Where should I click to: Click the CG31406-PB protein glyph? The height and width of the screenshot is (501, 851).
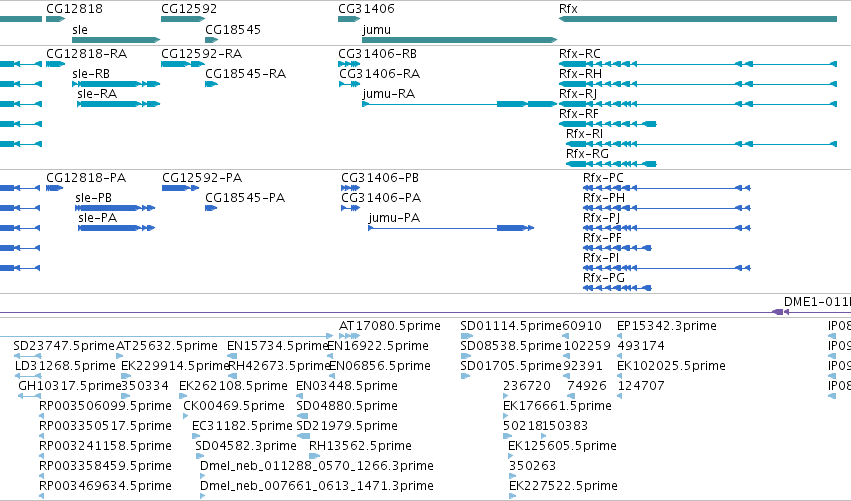pyautogui.click(x=351, y=188)
